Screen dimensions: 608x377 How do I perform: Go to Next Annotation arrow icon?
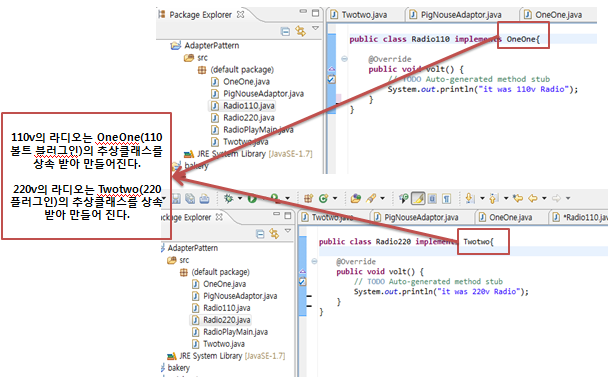pos(470,199)
